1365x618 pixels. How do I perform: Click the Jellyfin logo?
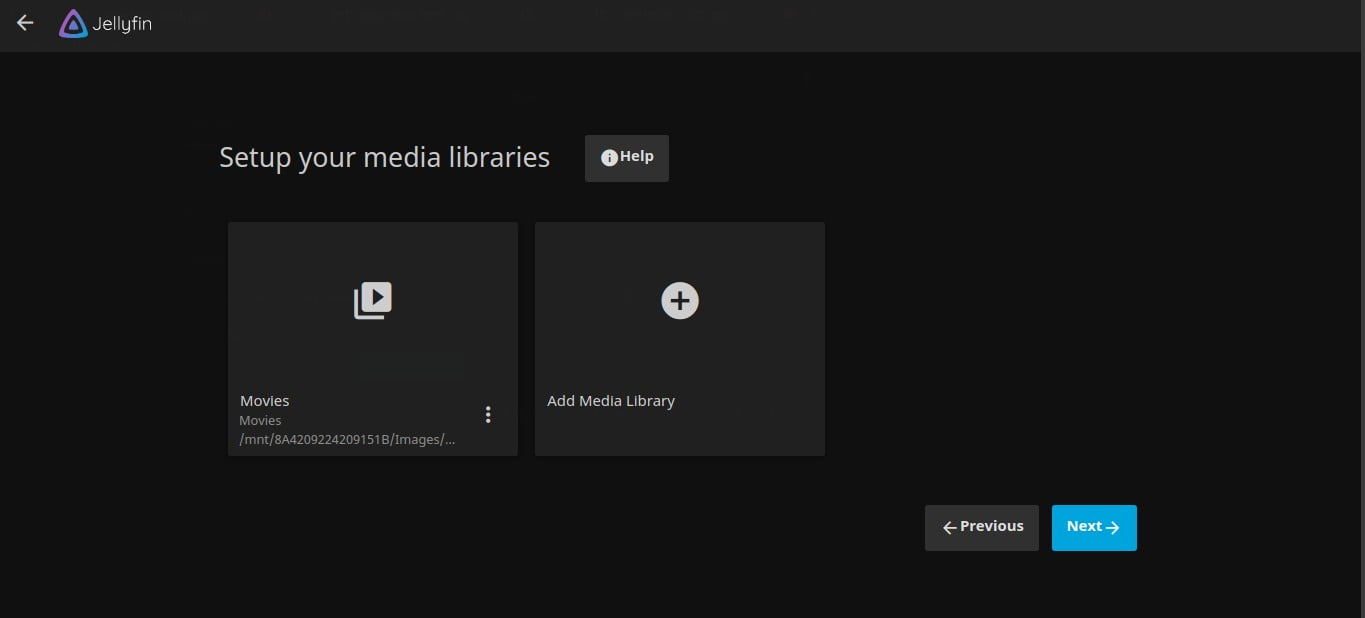[105, 24]
